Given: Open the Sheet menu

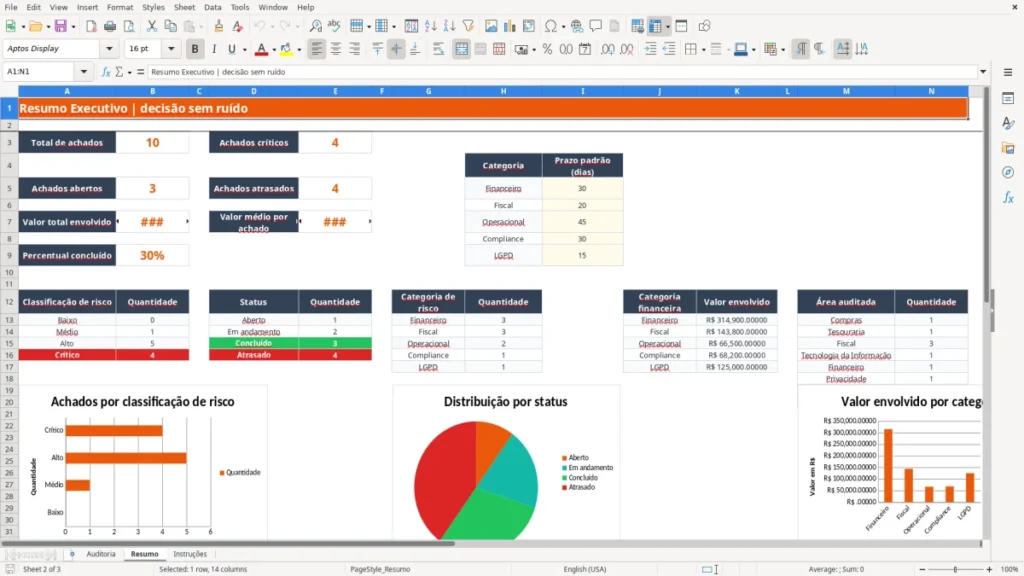Looking at the screenshot, I should point(184,7).
